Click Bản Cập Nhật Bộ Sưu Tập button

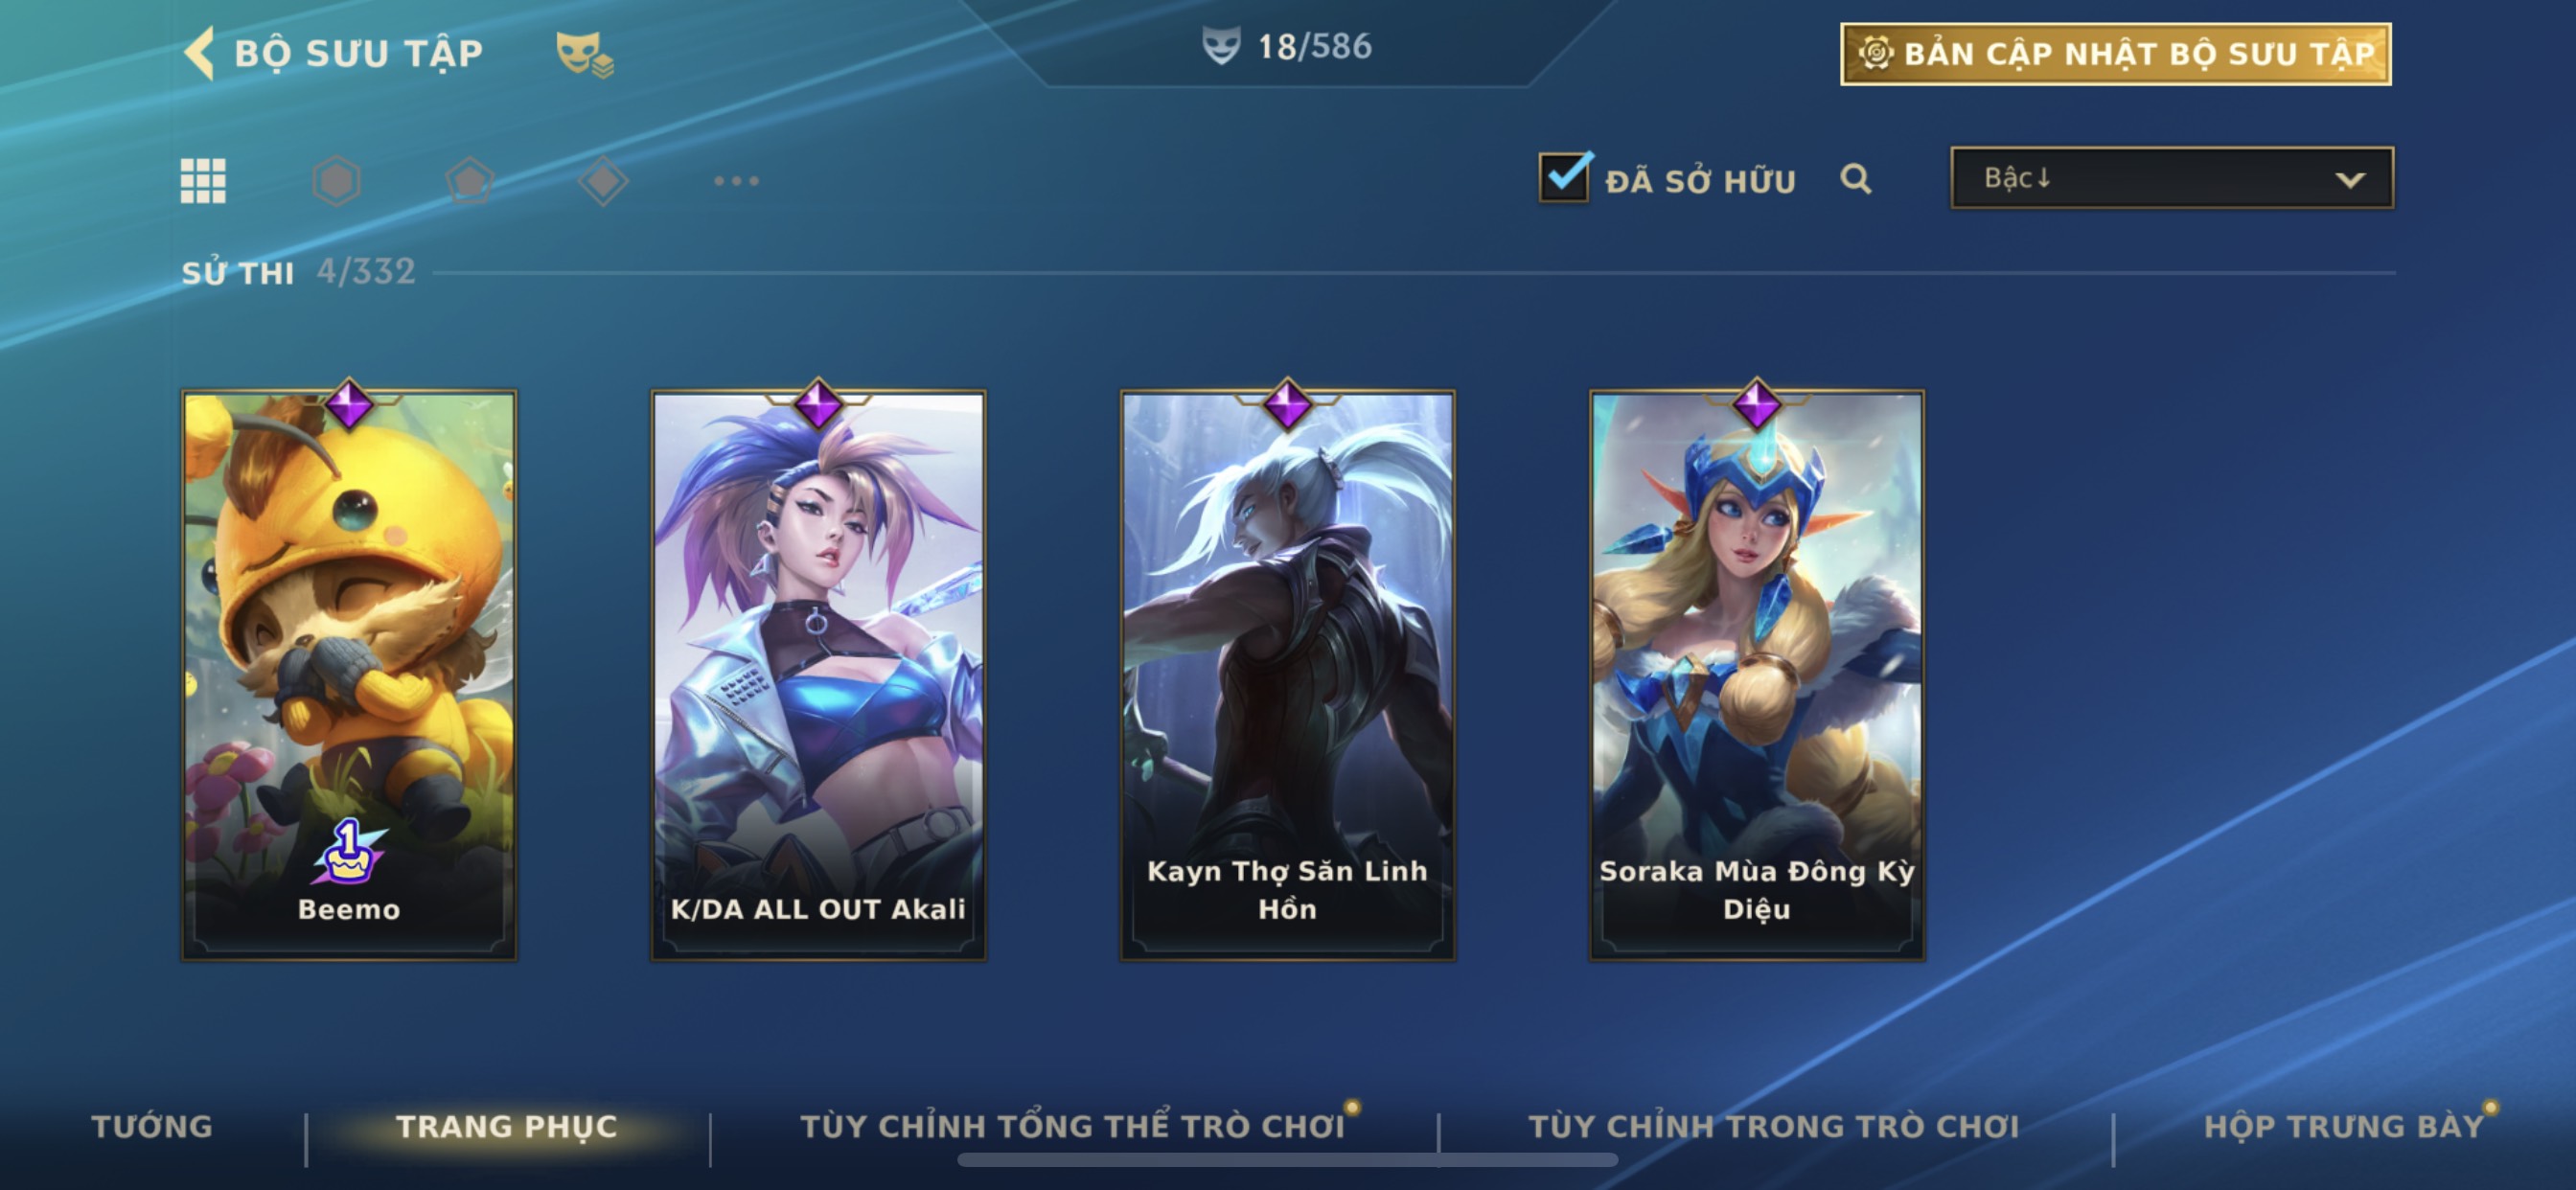click(x=2116, y=54)
